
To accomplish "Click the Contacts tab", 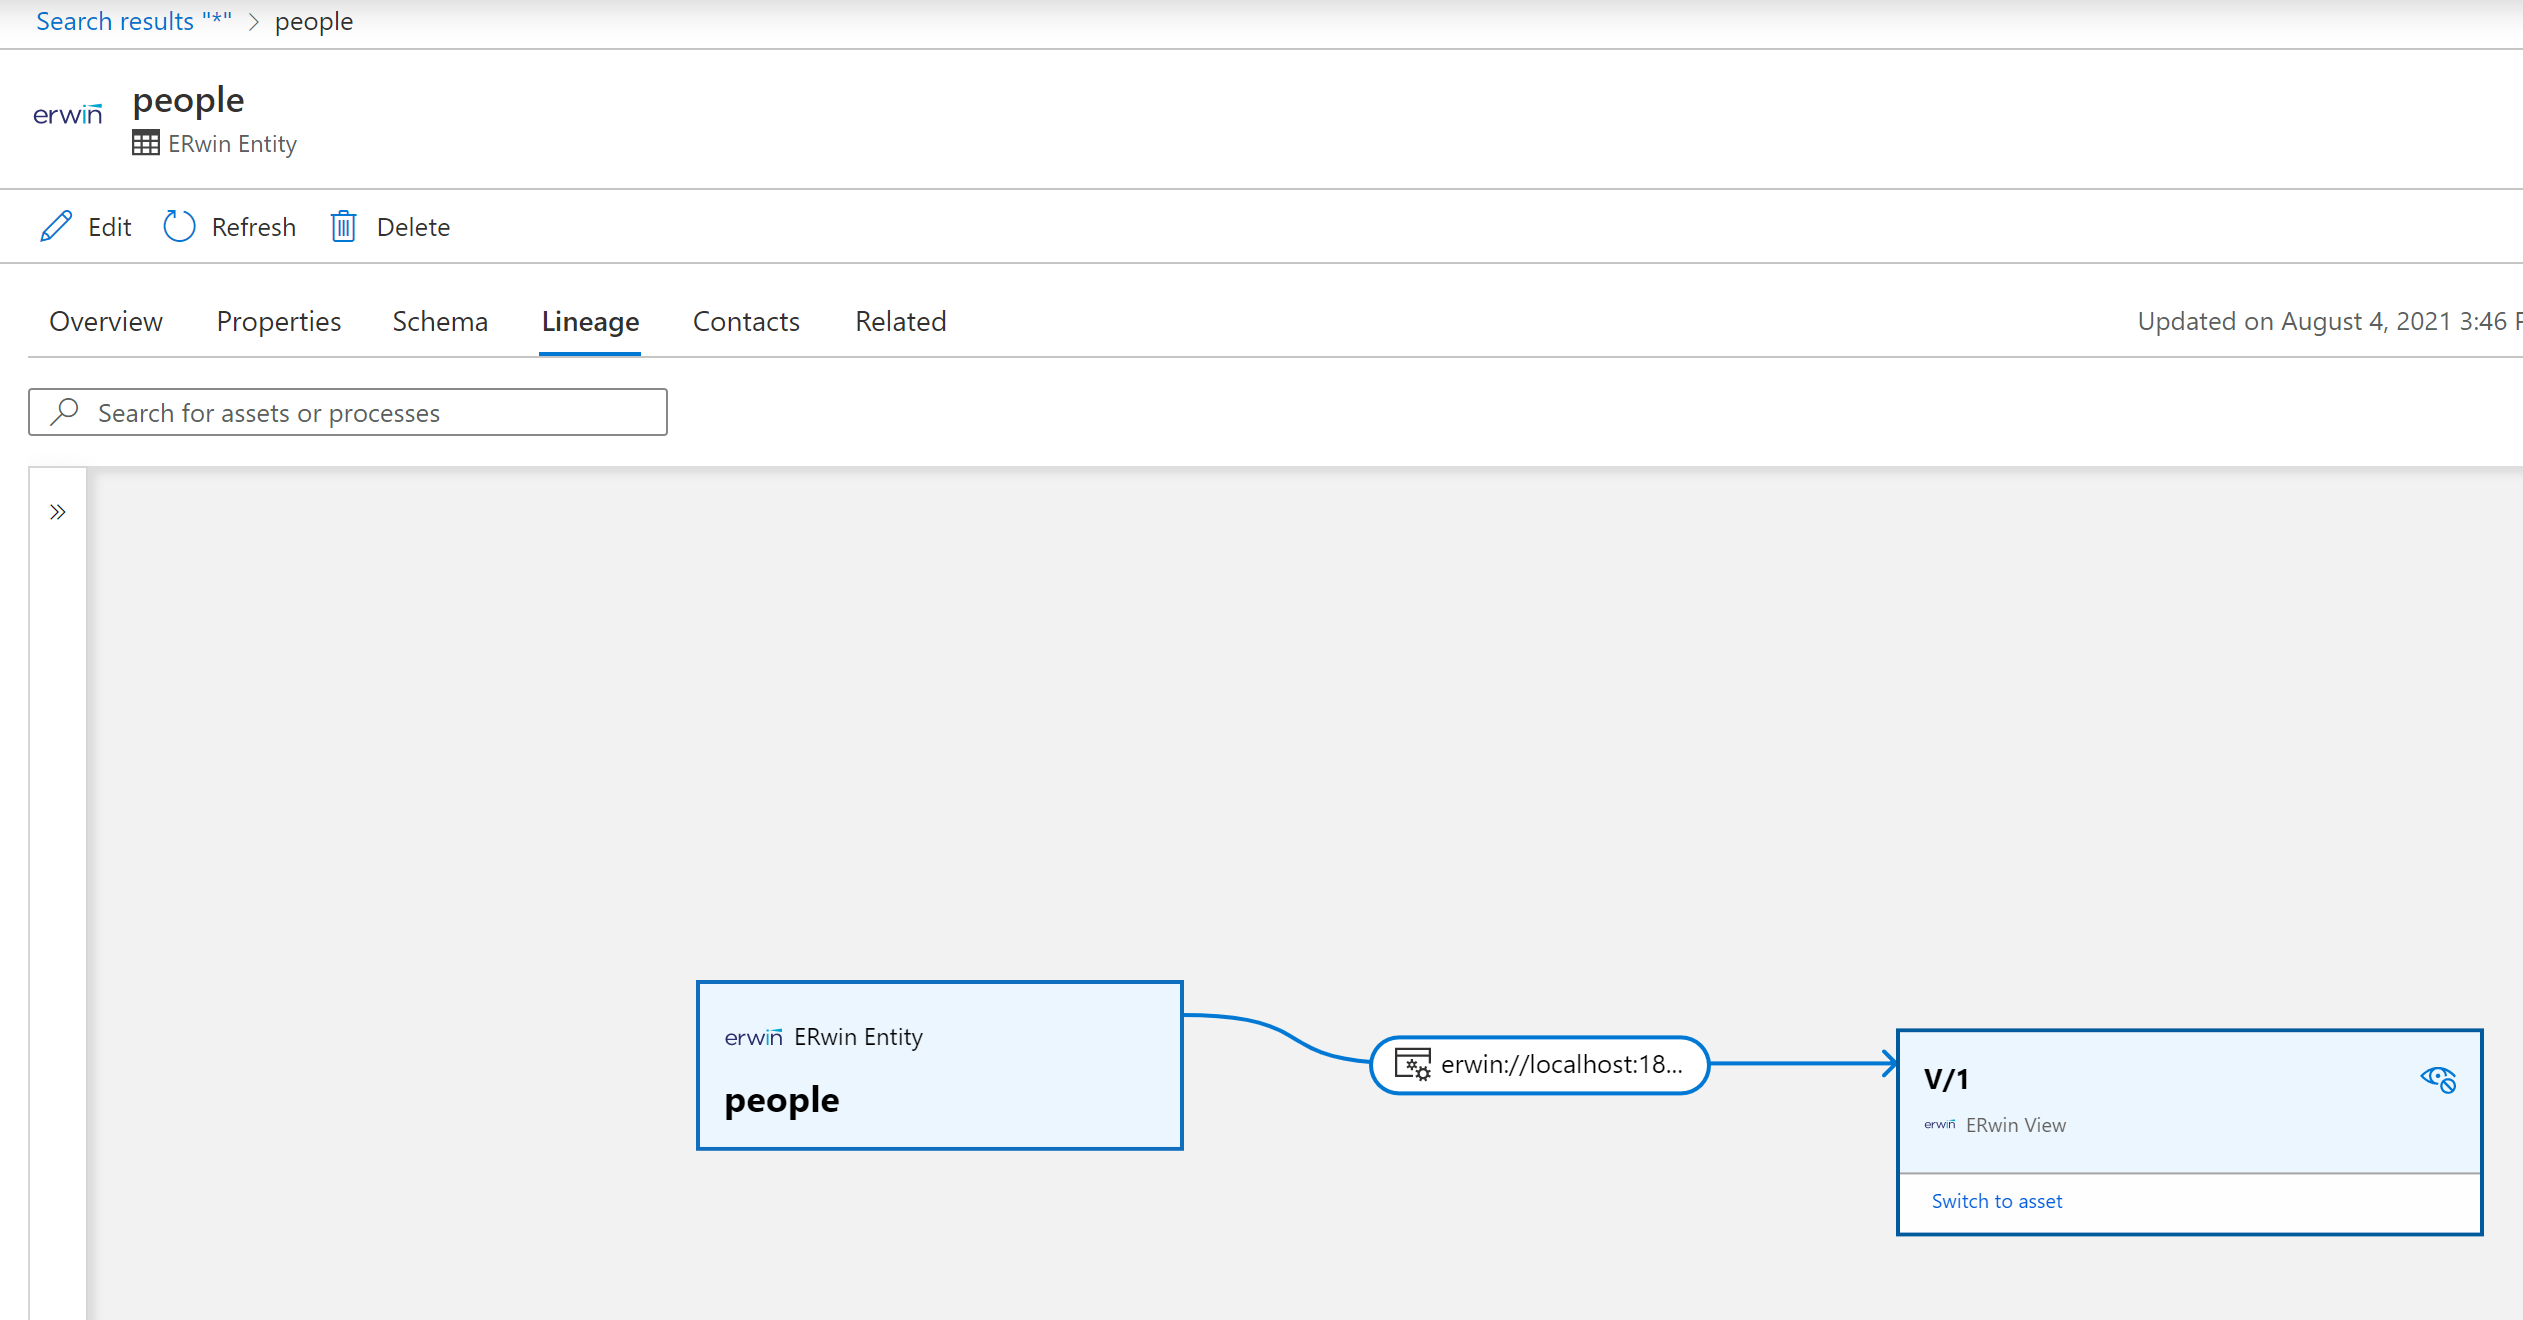I will 746,320.
